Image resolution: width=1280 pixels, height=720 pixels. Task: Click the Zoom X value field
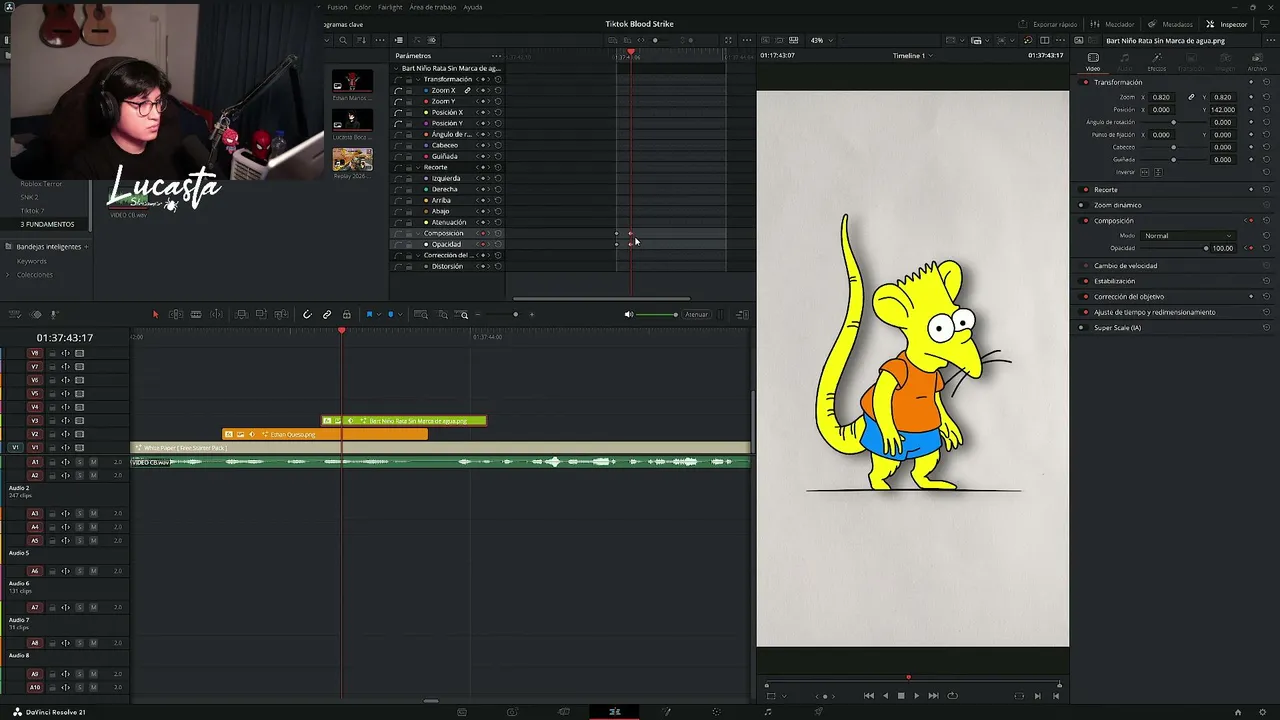(x=1161, y=97)
